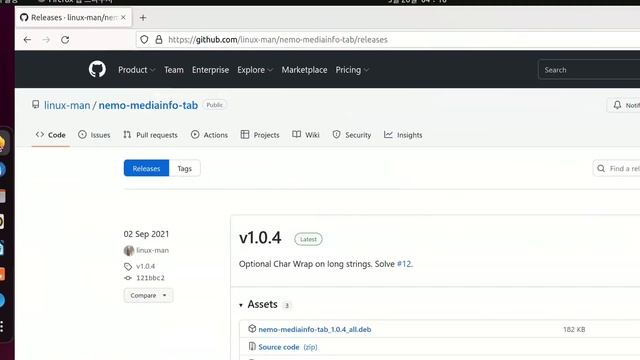
Task: Open the Product dropdown menu
Action: point(136,70)
